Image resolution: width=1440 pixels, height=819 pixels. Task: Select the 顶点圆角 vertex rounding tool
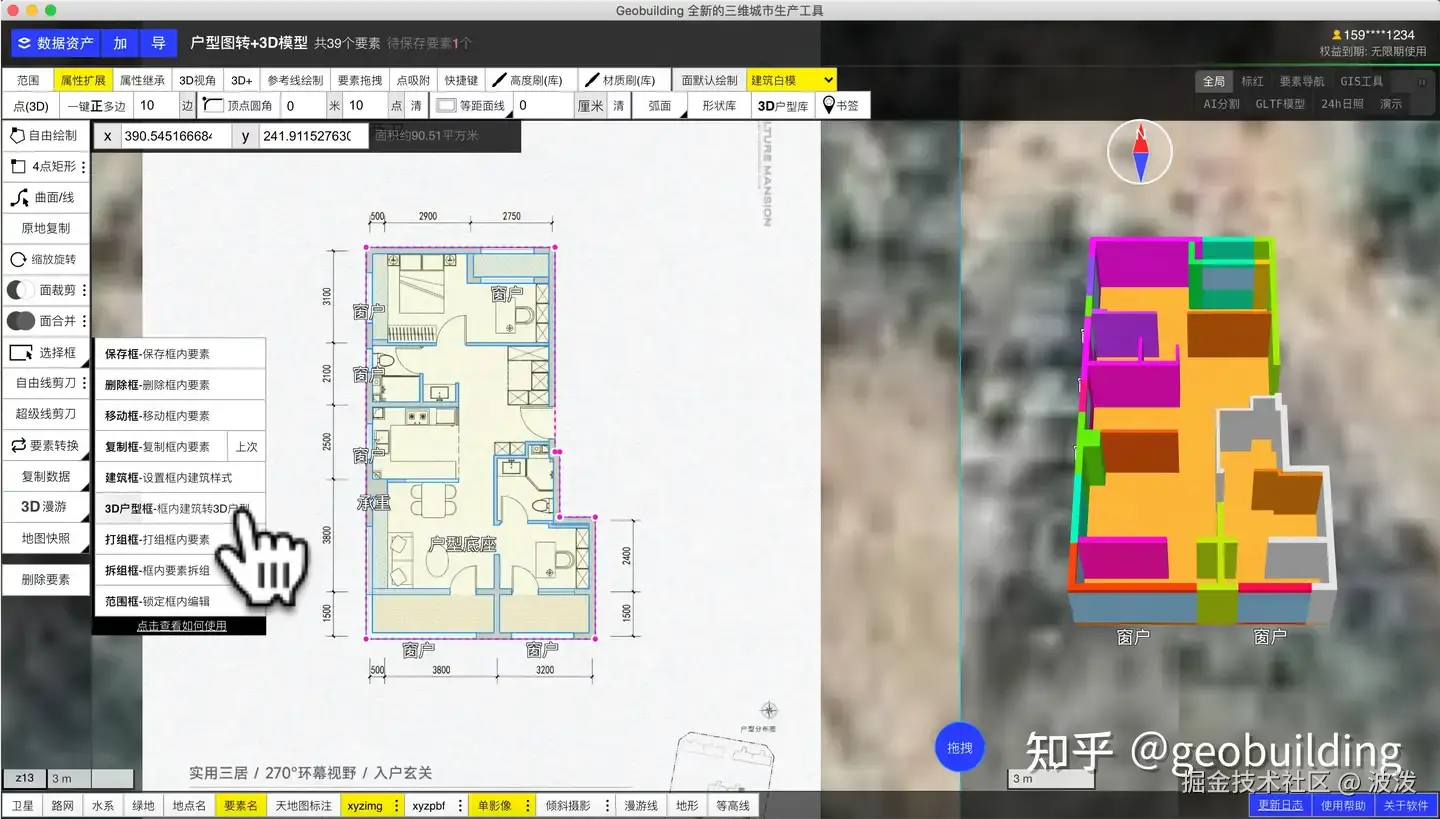click(238, 105)
